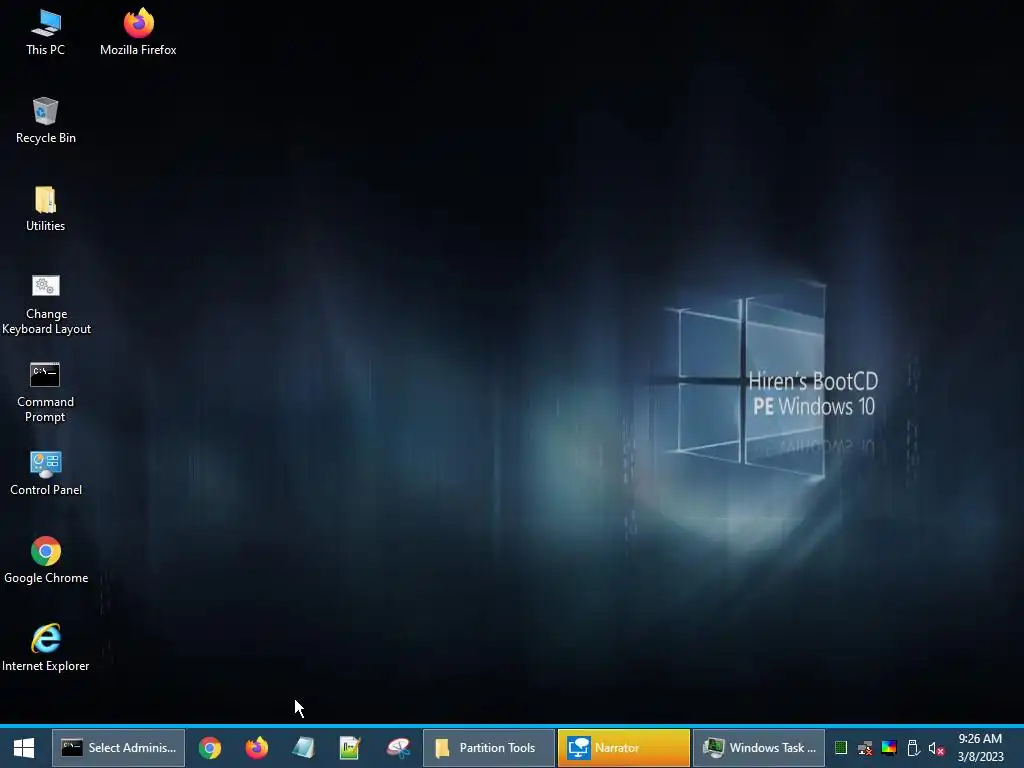Launch Chrome from the taskbar
The width and height of the screenshot is (1024, 768).
coord(210,748)
